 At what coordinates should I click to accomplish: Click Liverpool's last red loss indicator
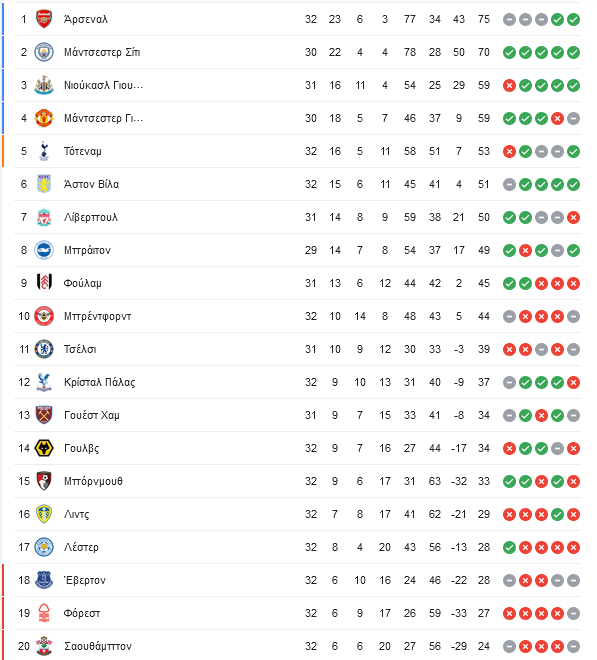coord(573,217)
